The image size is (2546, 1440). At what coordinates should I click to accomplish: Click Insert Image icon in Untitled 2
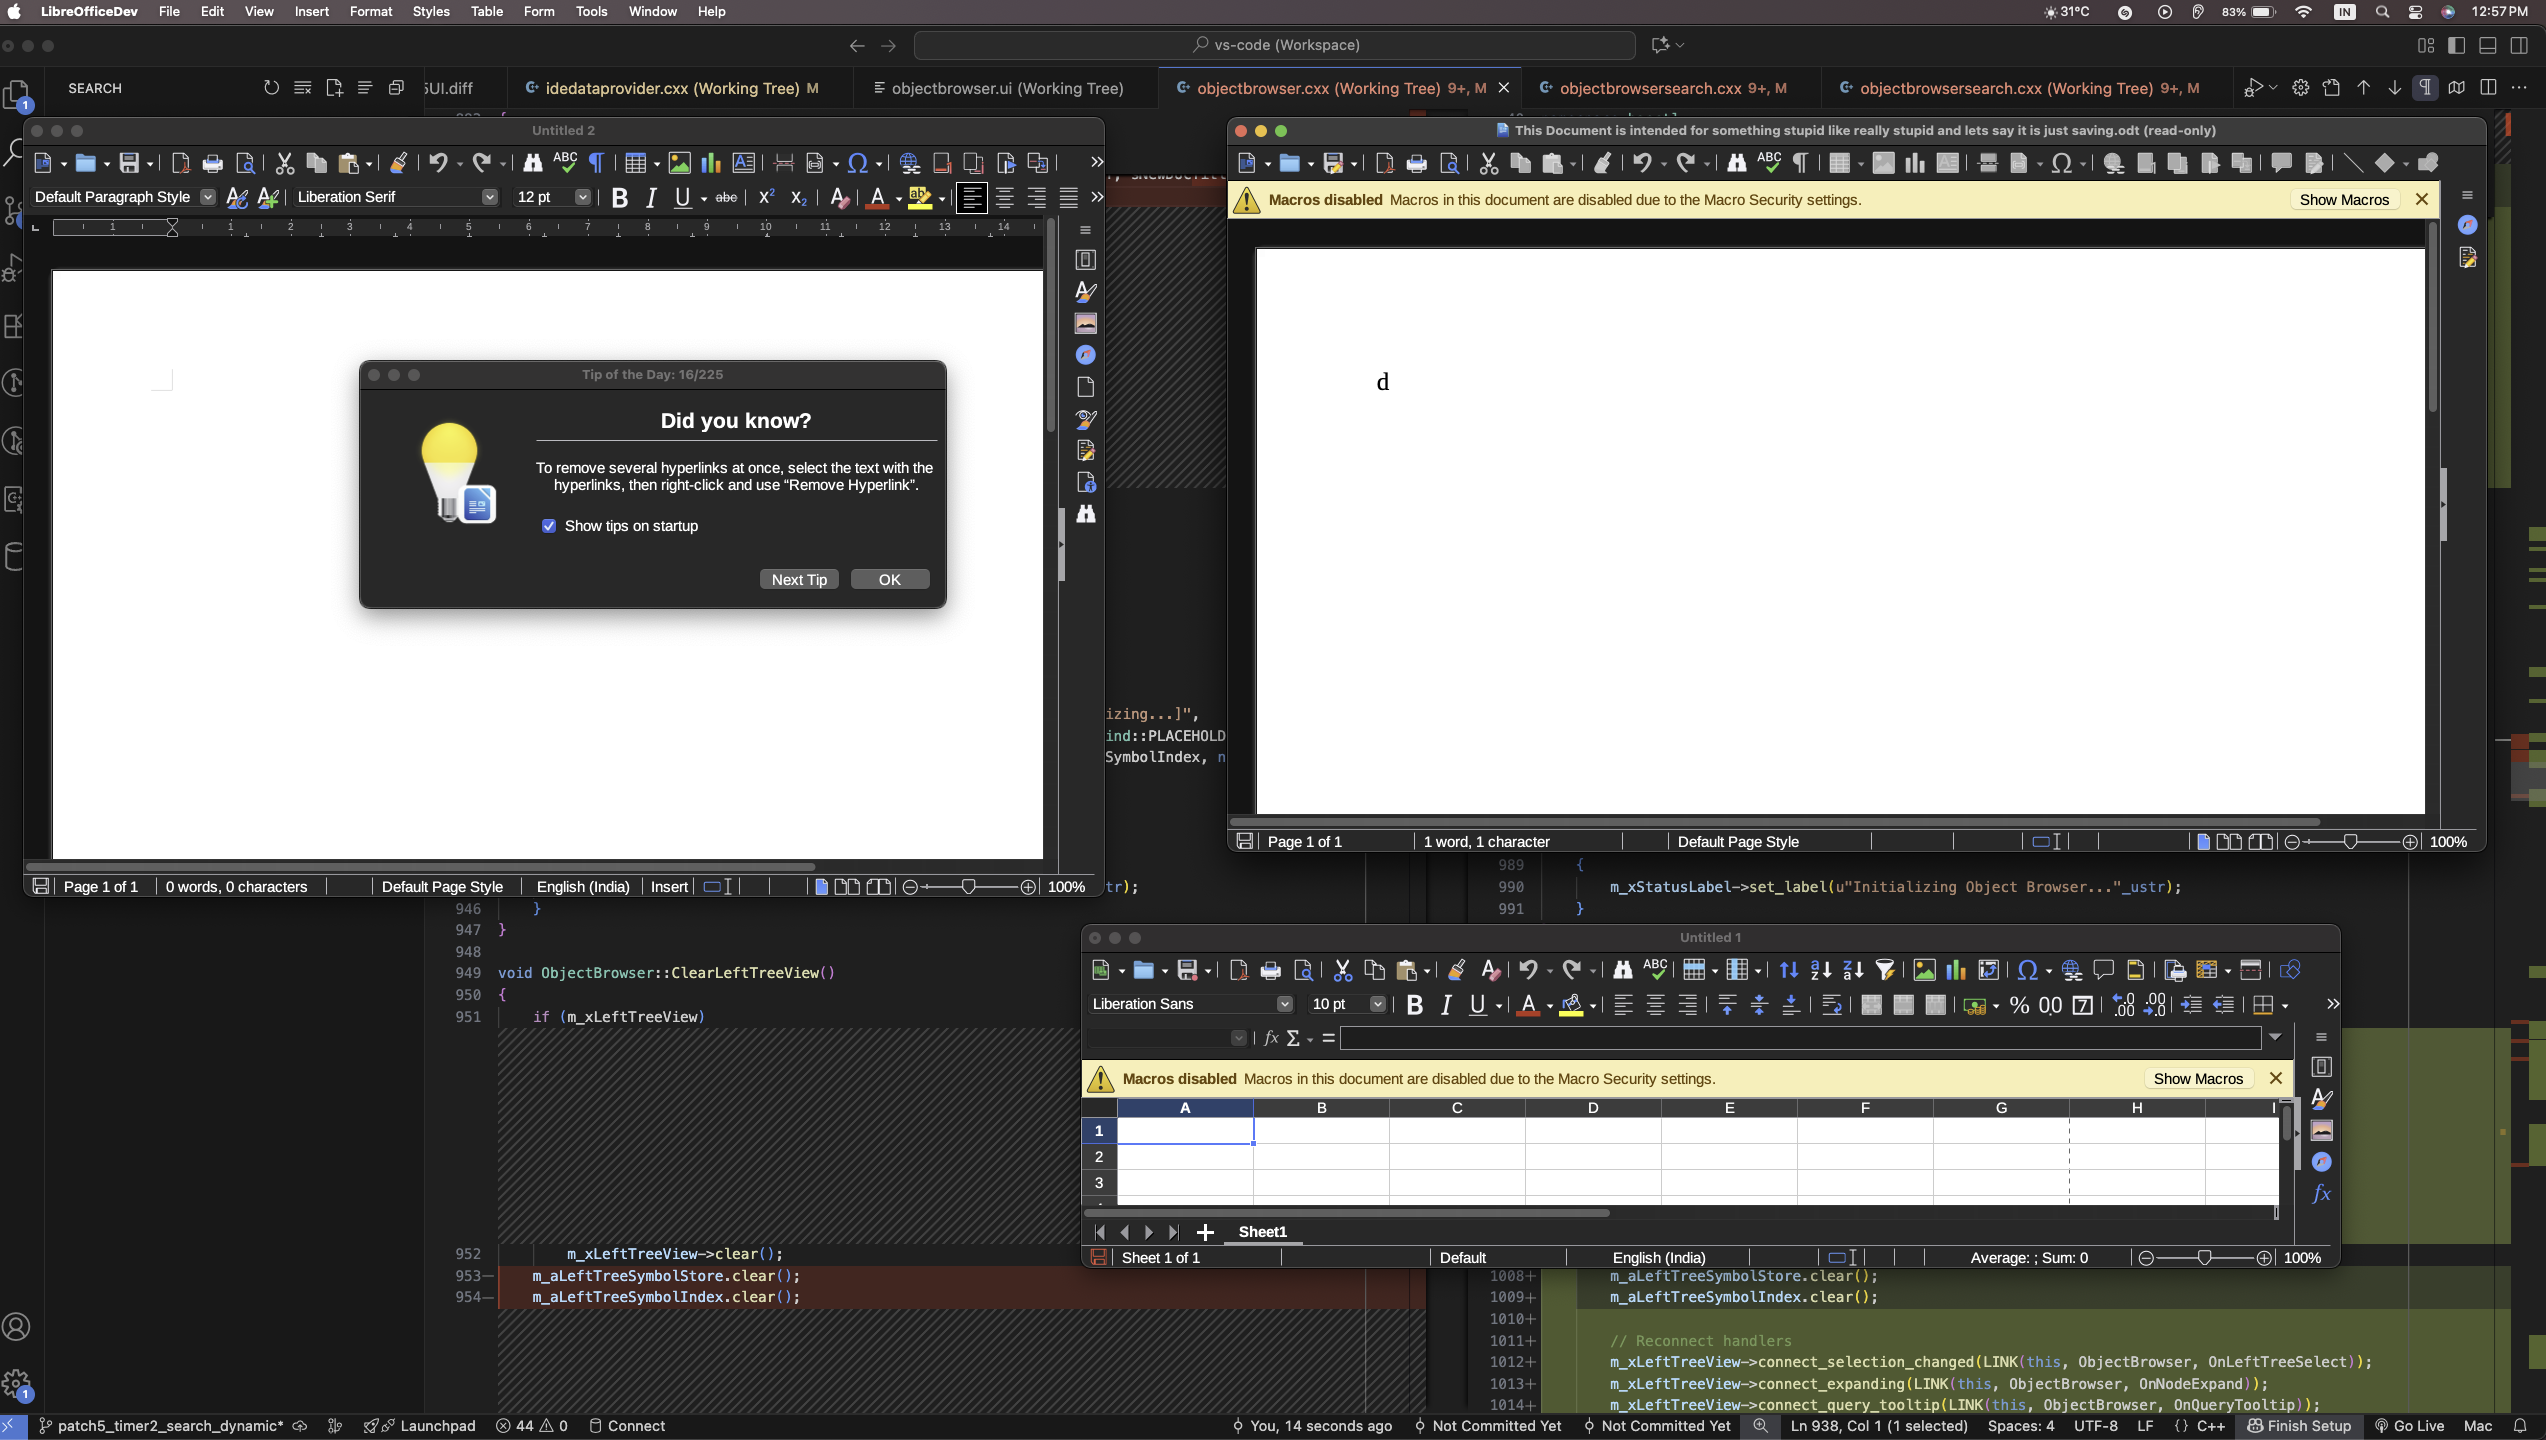point(679,163)
